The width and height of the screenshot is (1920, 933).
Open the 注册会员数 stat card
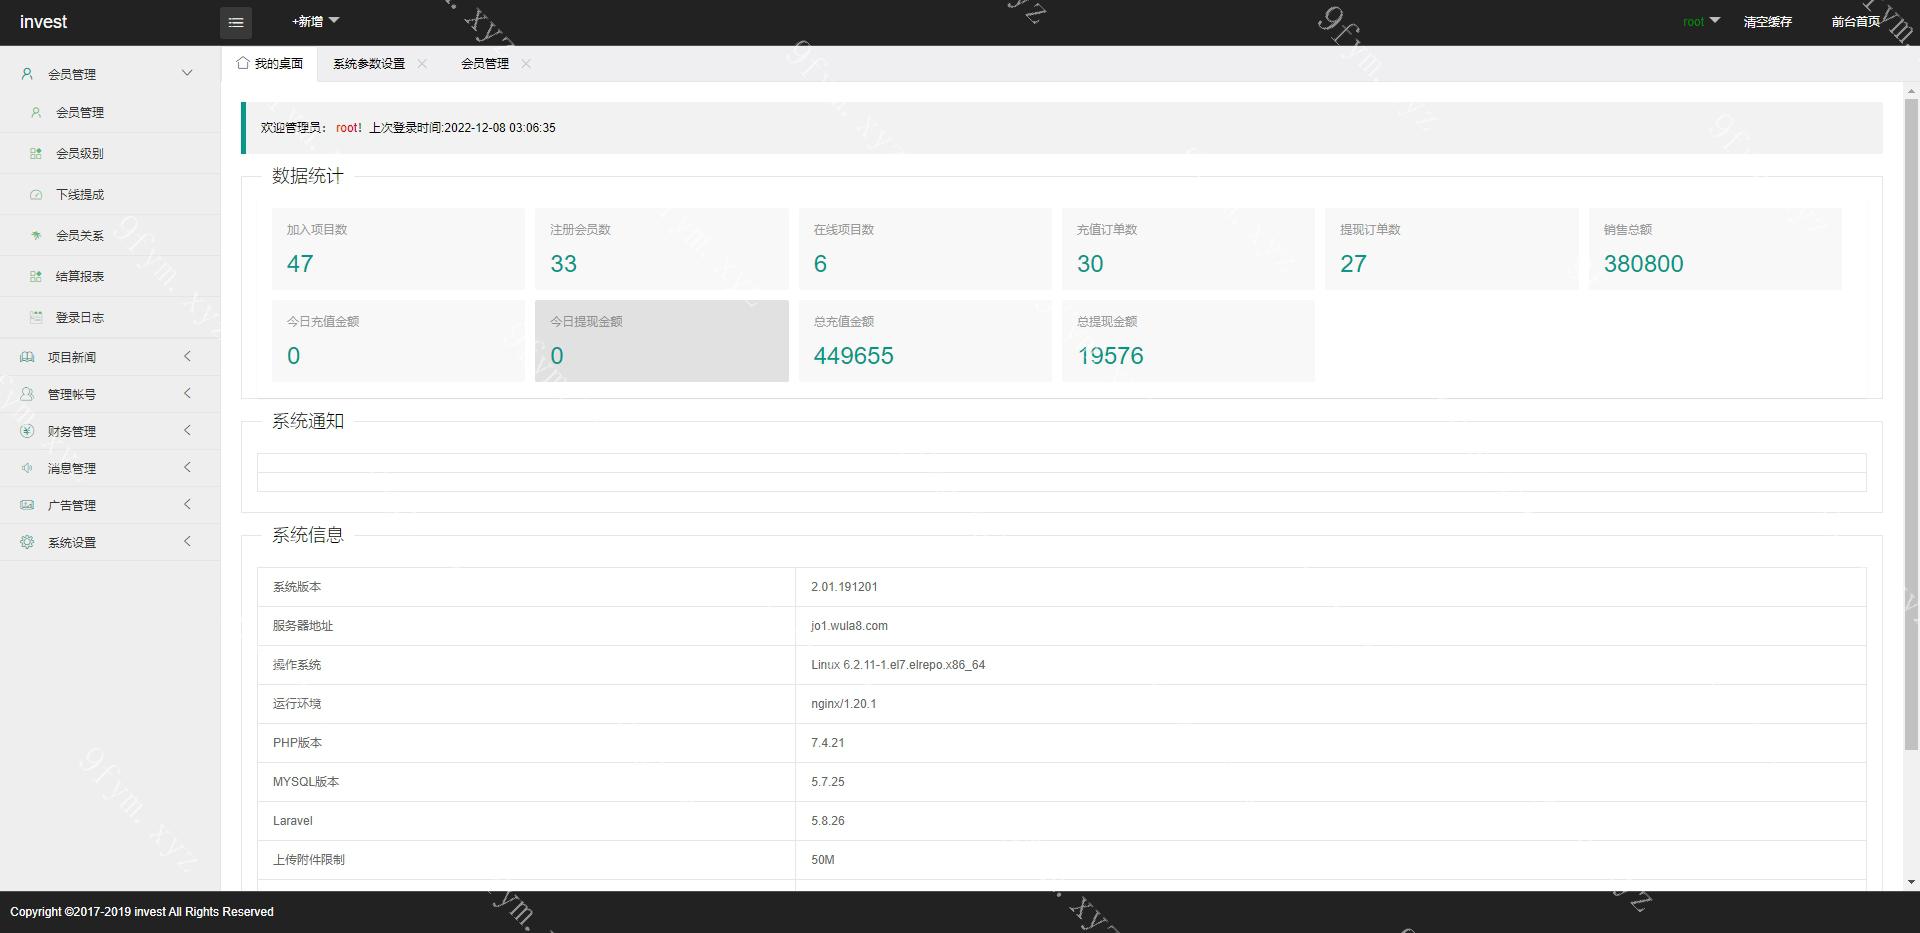point(661,249)
